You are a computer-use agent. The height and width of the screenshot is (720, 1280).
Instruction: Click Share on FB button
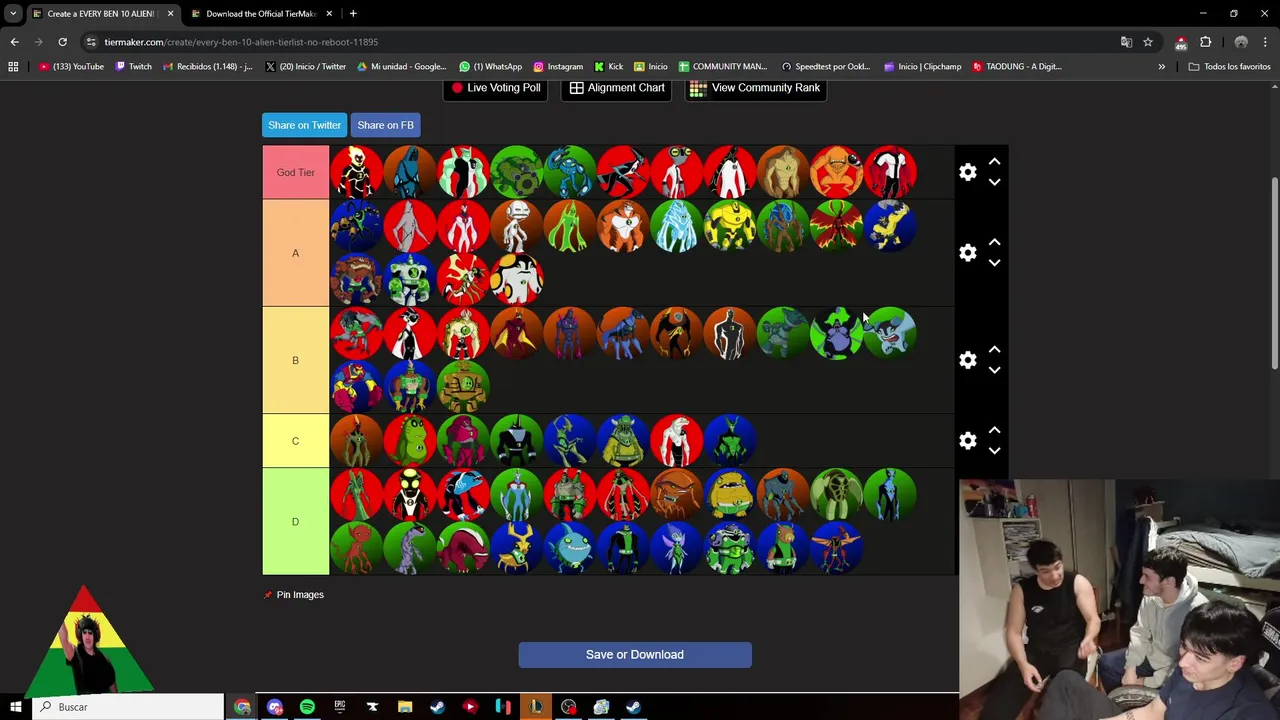click(x=385, y=125)
